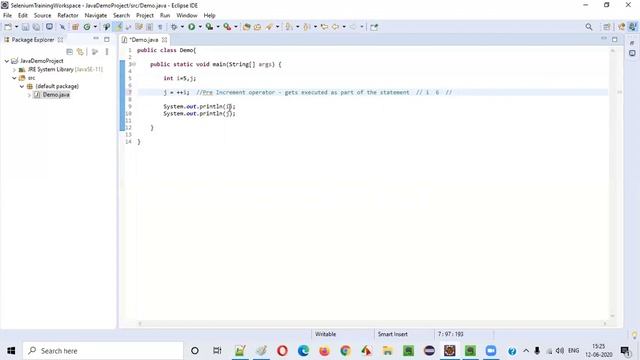Open the Project menu

coord(144,16)
